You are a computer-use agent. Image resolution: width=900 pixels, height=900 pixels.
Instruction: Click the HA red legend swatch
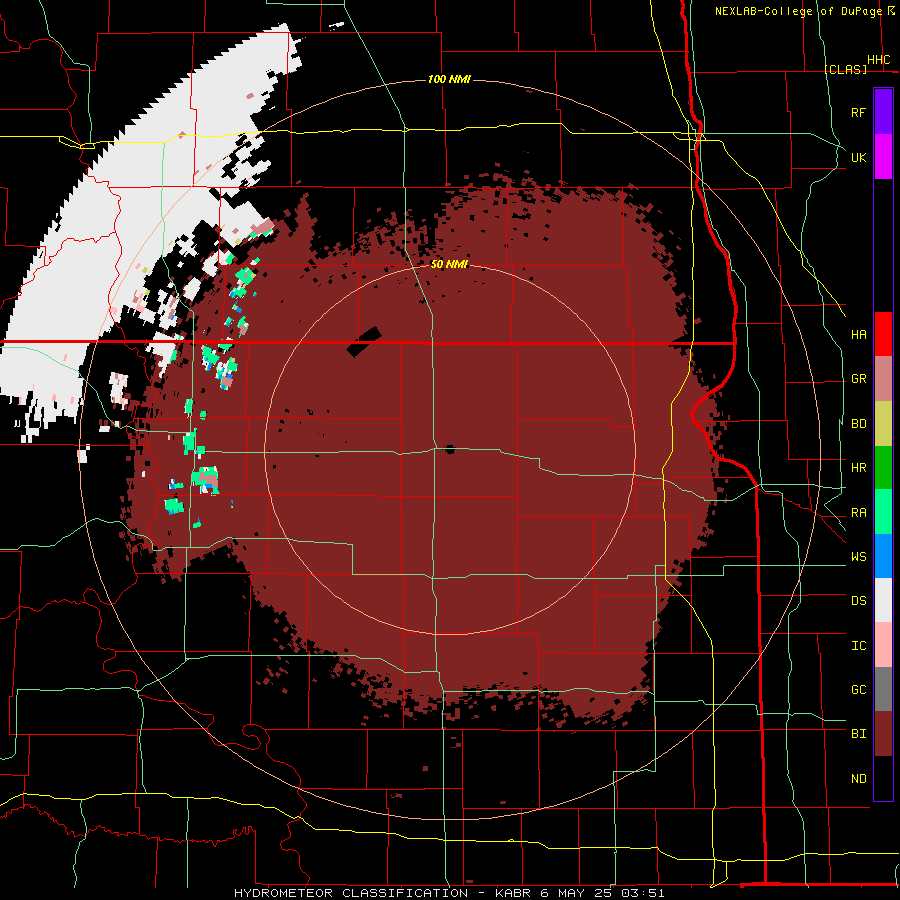883,334
